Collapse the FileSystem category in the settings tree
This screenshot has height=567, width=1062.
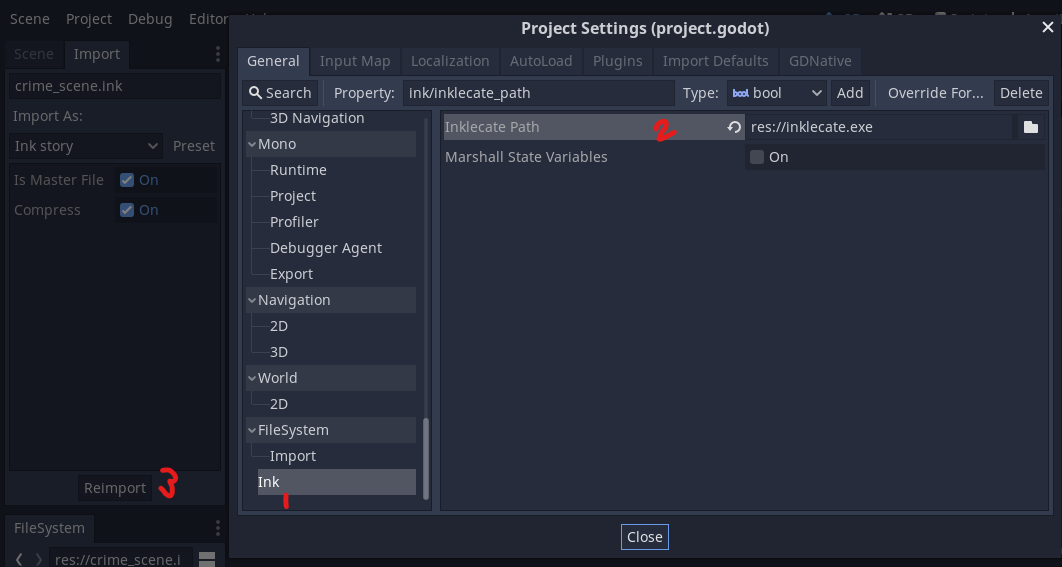tap(252, 430)
